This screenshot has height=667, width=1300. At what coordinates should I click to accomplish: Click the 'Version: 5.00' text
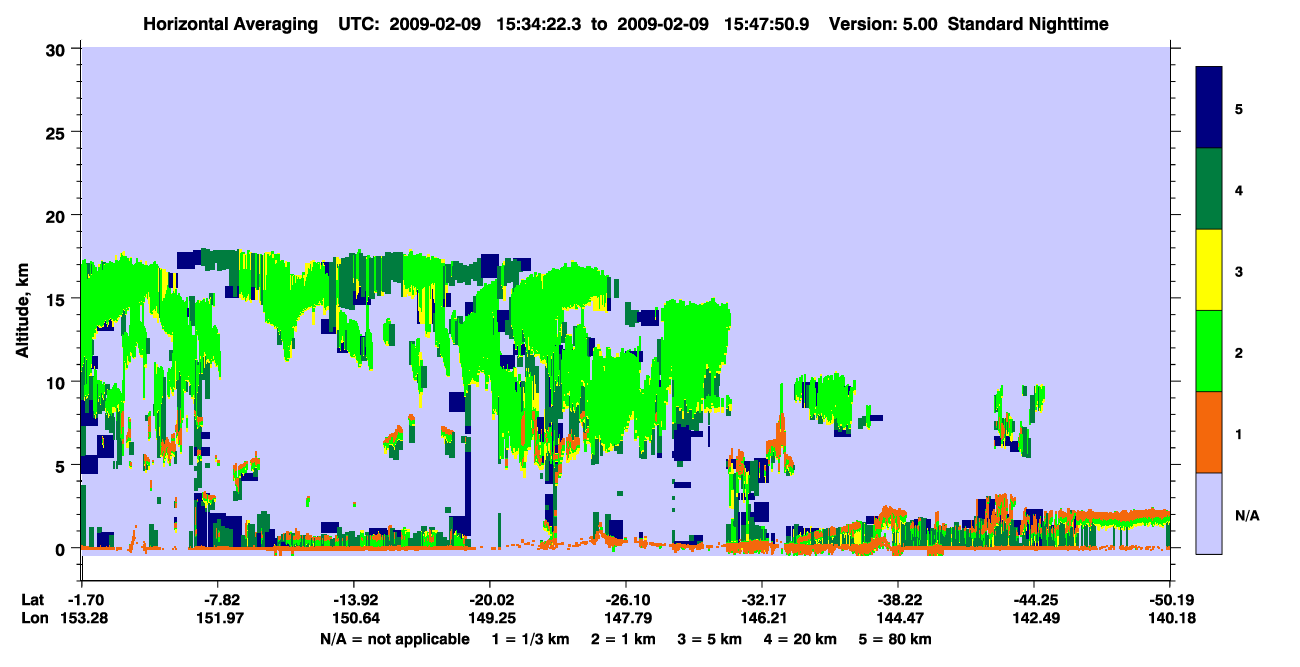882,23
